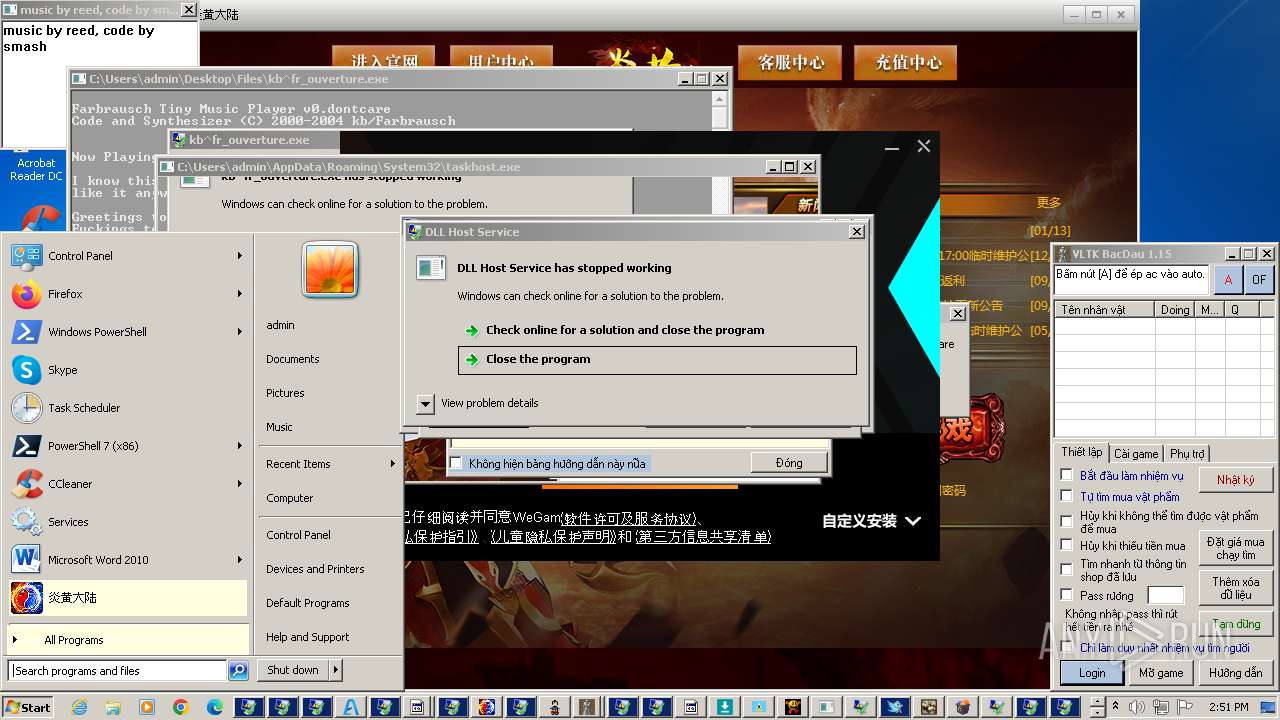1280x720 pixels.
Task: Click the red A button in VLTK BacDau
Action: [x=1228, y=280]
